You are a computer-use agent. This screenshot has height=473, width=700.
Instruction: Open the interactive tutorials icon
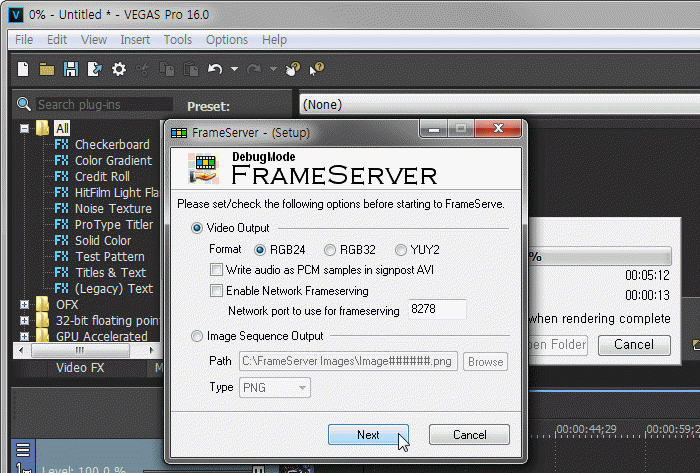tap(293, 69)
